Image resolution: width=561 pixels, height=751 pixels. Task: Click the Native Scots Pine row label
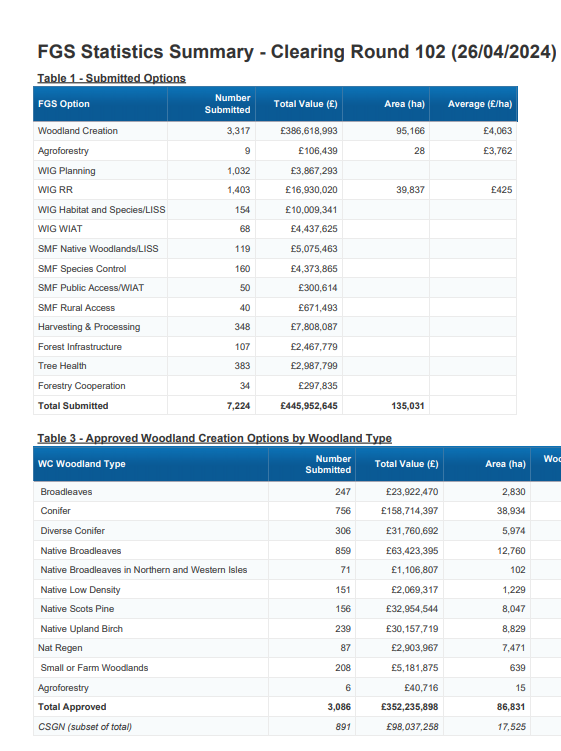pos(77,609)
